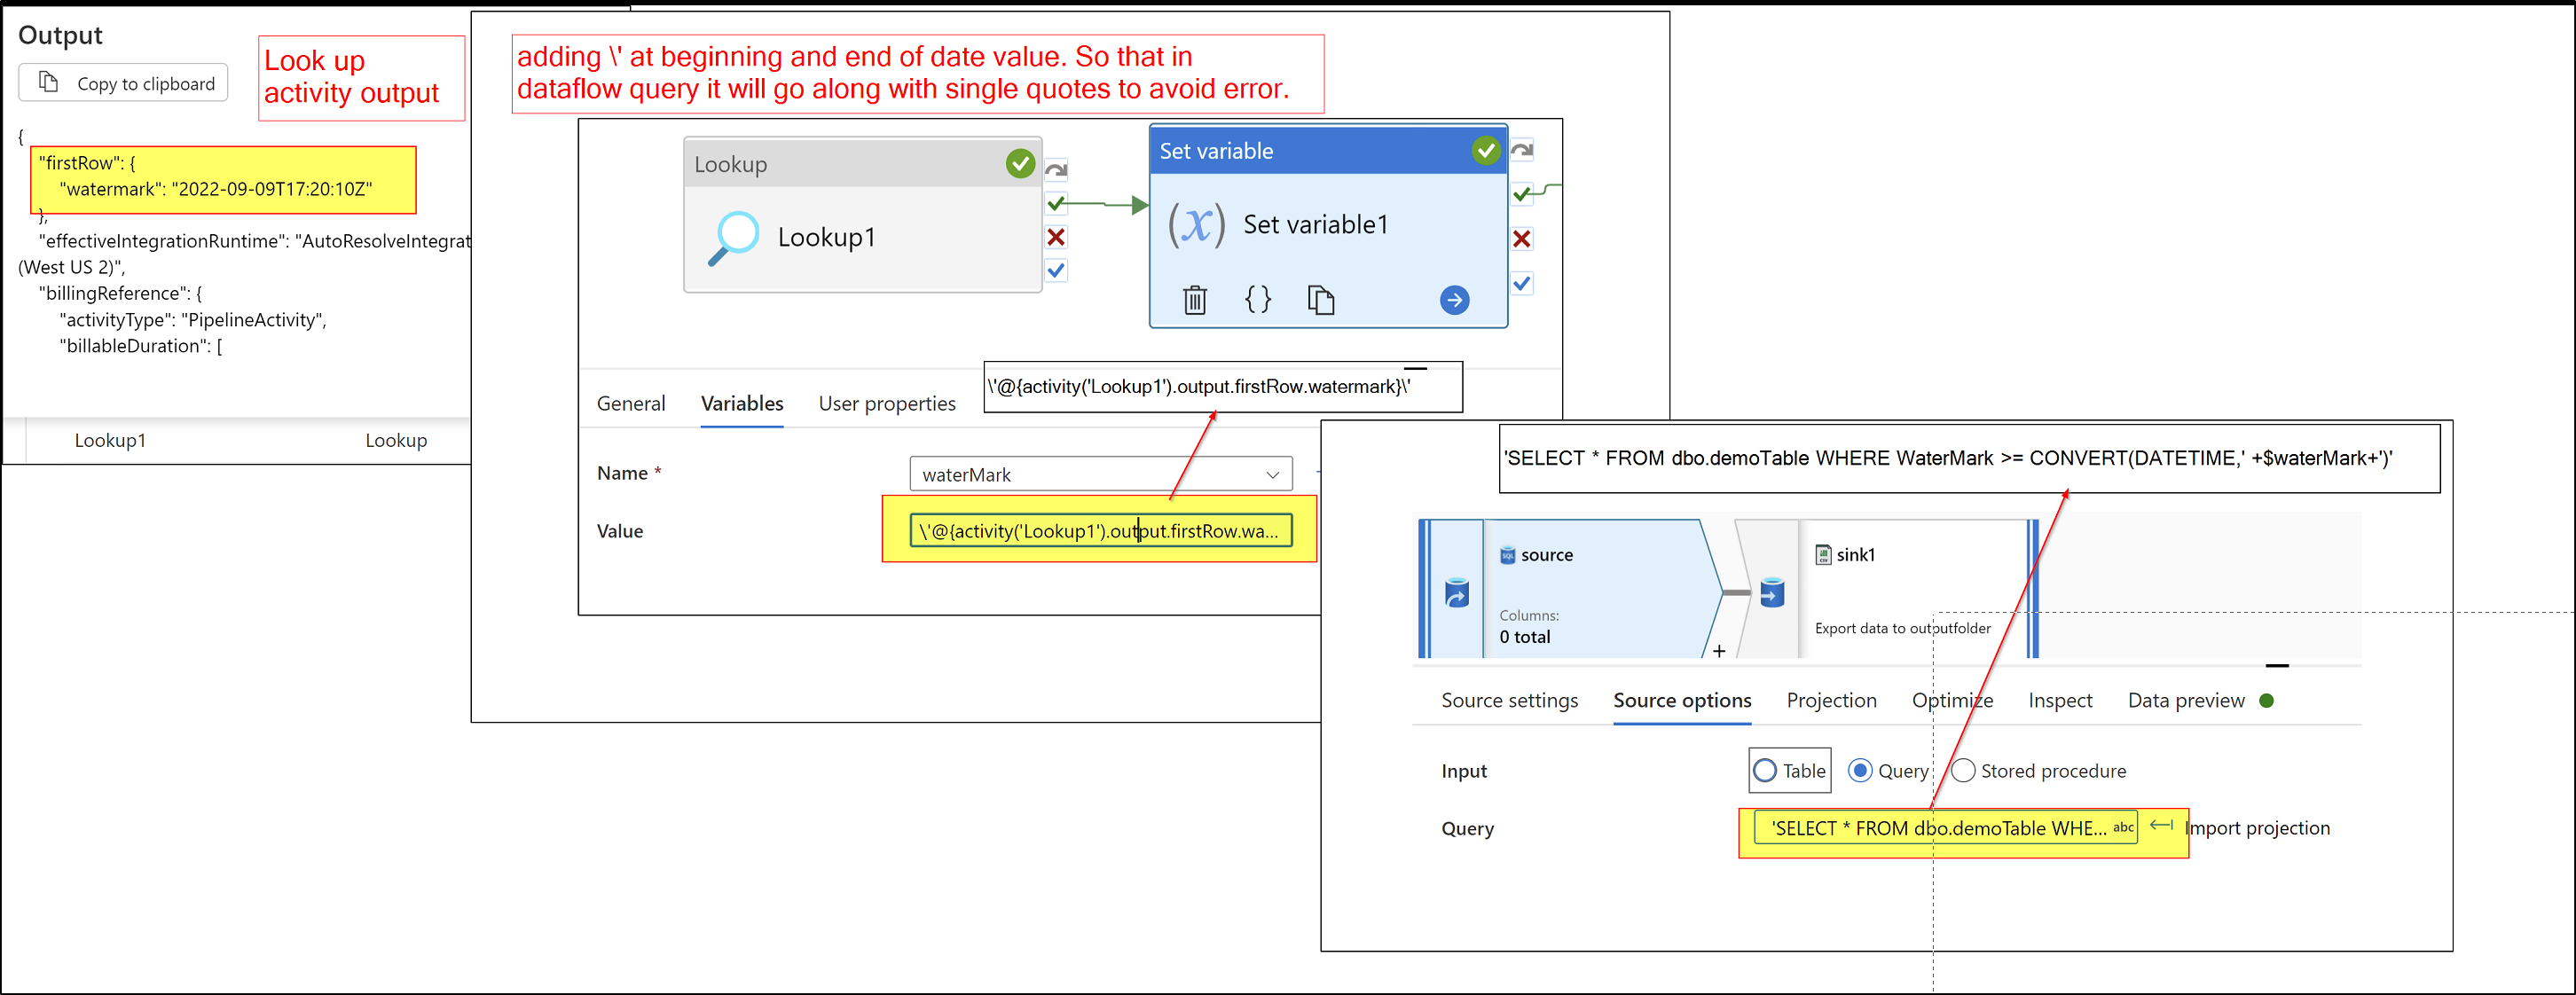This screenshot has height=995, width=2576.
Task: Click Set variable1 skip arrow connector
Action: (x=1522, y=150)
